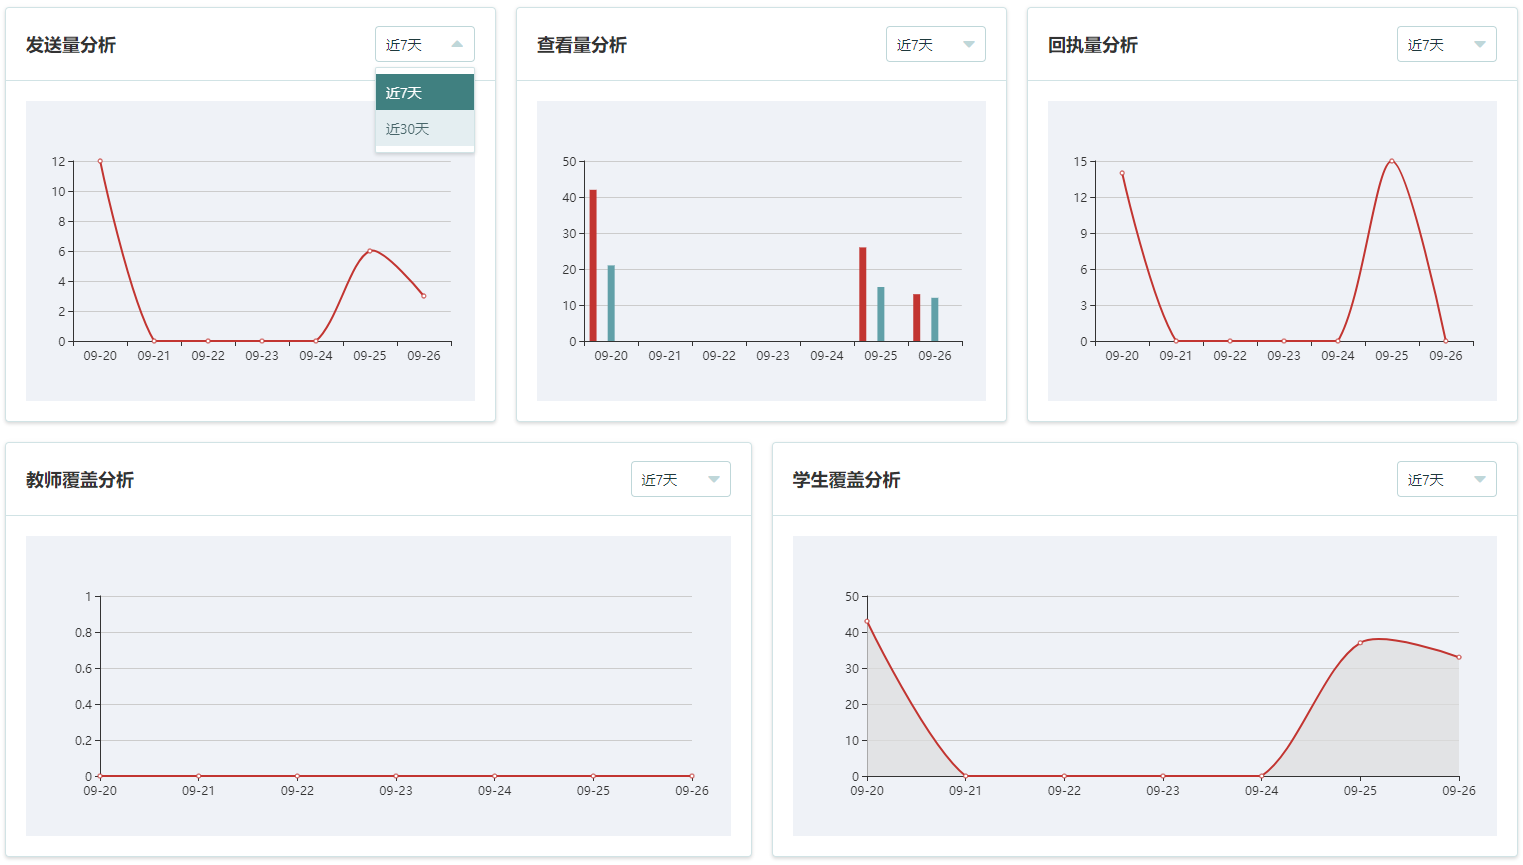The image size is (1523, 865).
Task: Click red 09-20 bar in 查看量分析 chart
Action: click(593, 265)
